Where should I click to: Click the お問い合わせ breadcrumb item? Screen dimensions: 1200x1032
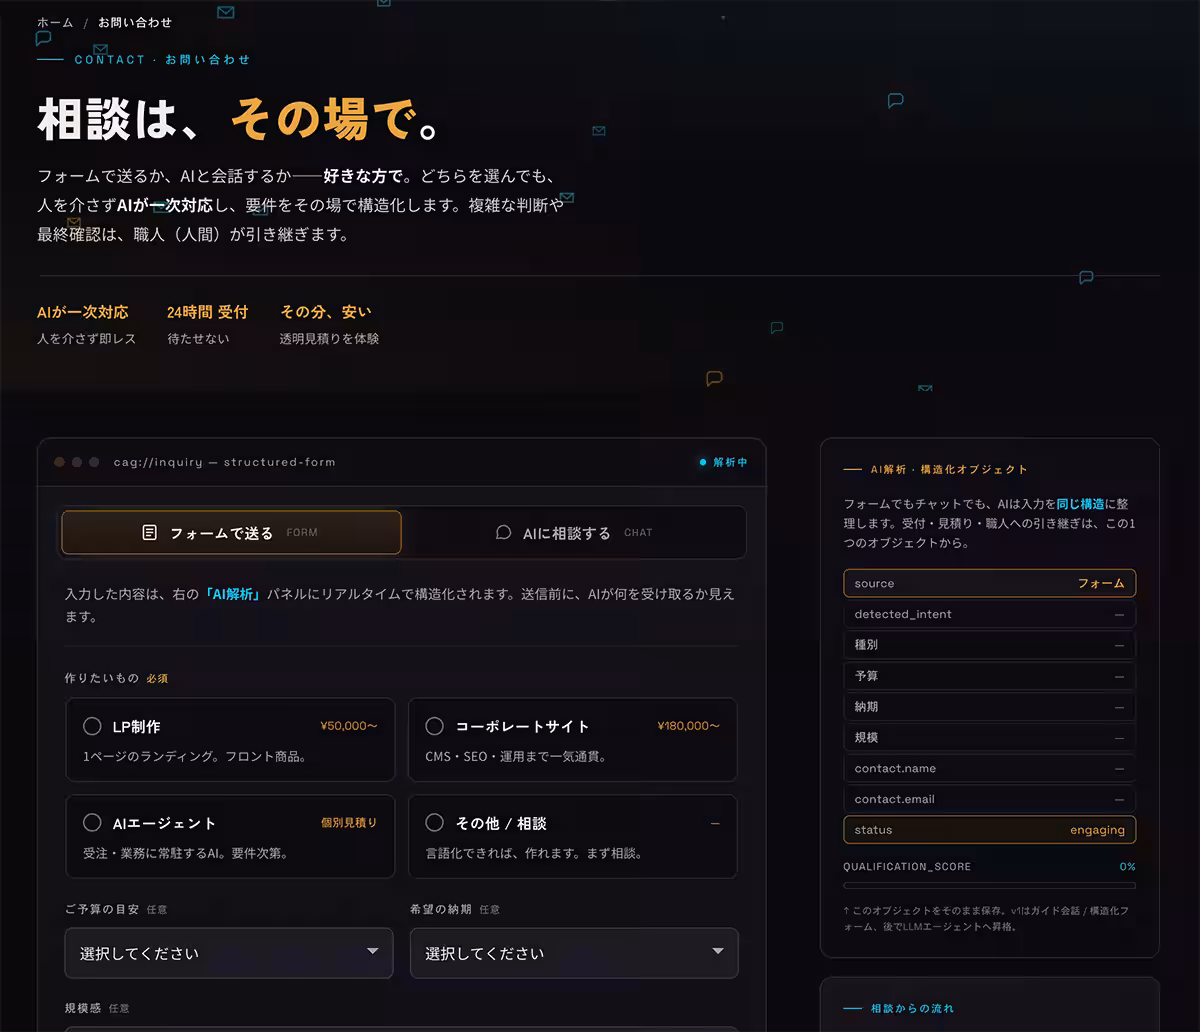135,22
